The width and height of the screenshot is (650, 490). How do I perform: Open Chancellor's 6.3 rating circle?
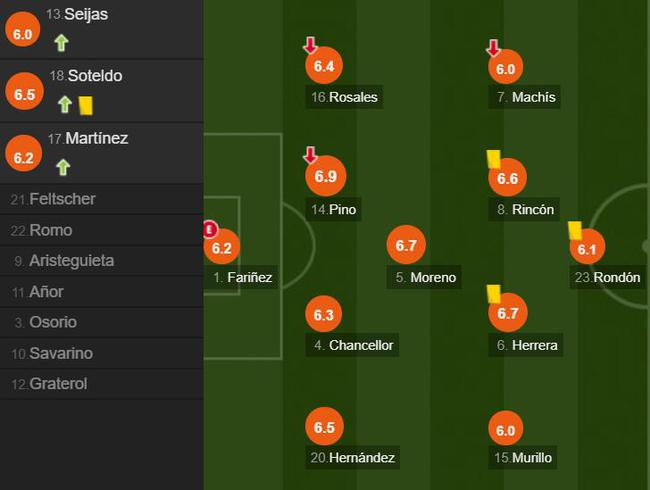323,314
